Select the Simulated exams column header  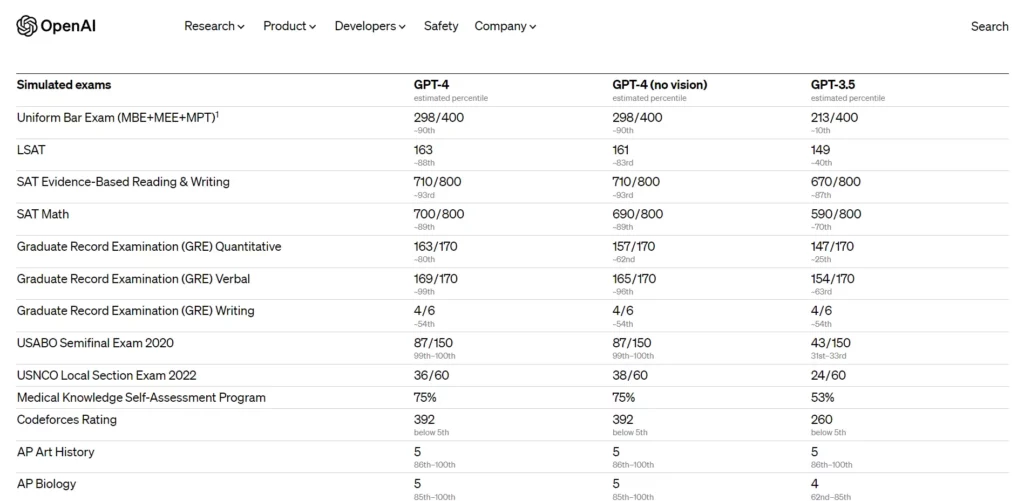pos(64,85)
